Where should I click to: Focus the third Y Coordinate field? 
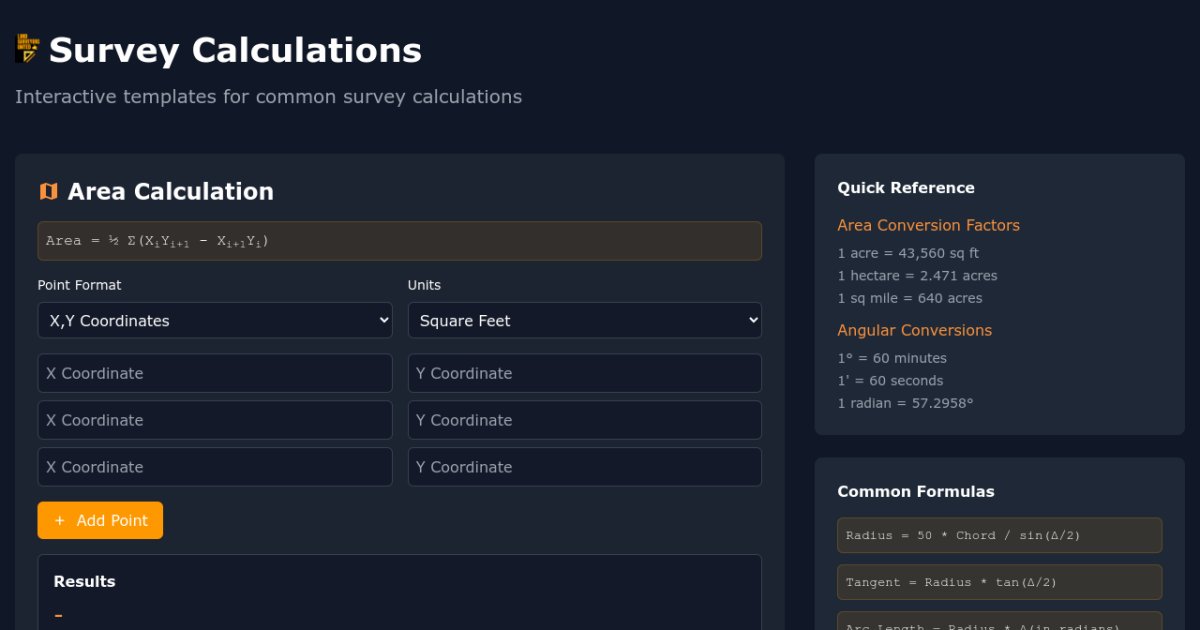click(x=584, y=467)
